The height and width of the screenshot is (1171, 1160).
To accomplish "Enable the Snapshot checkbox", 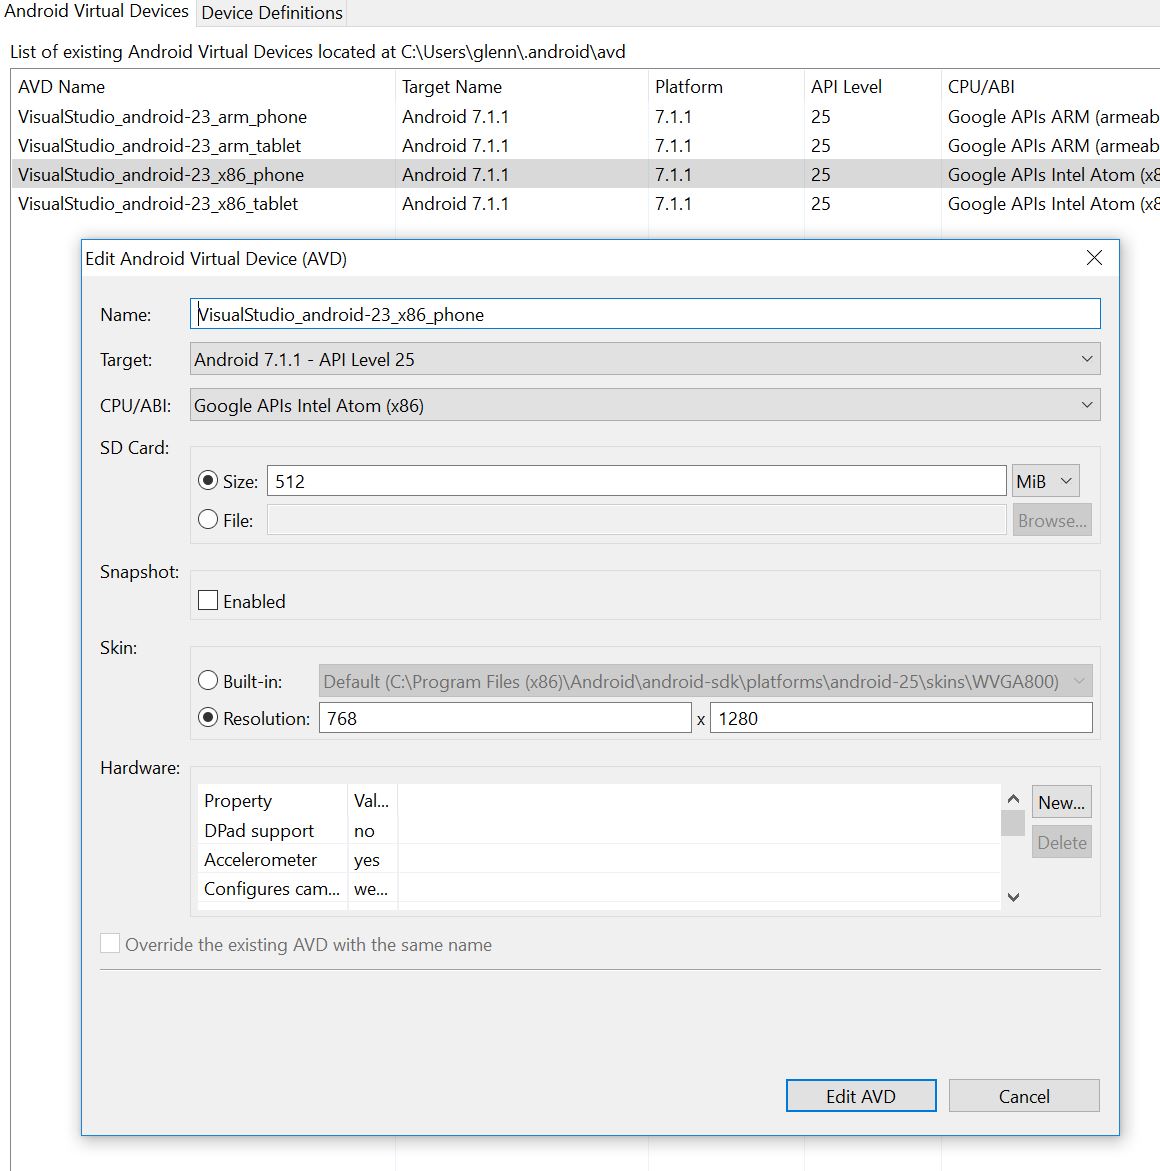I will tap(208, 600).
